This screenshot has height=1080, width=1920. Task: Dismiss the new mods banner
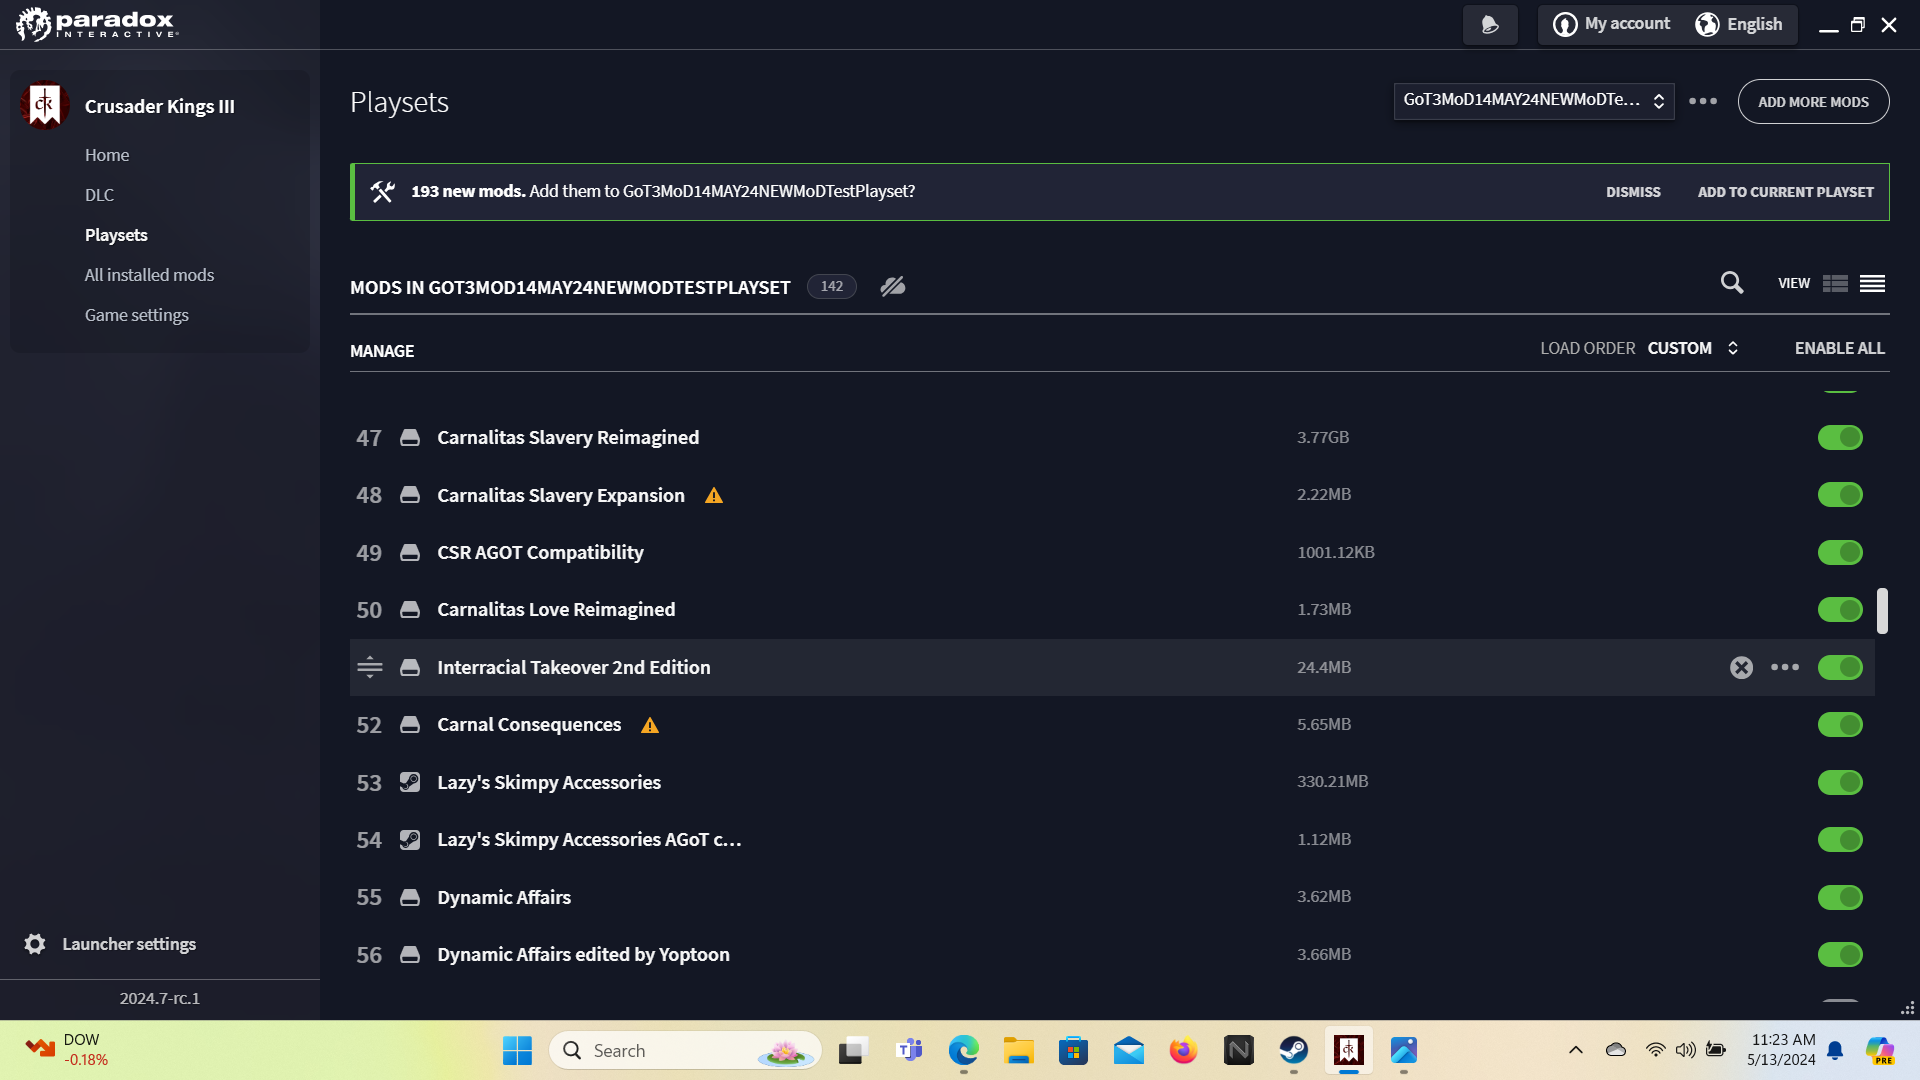[1633, 192]
